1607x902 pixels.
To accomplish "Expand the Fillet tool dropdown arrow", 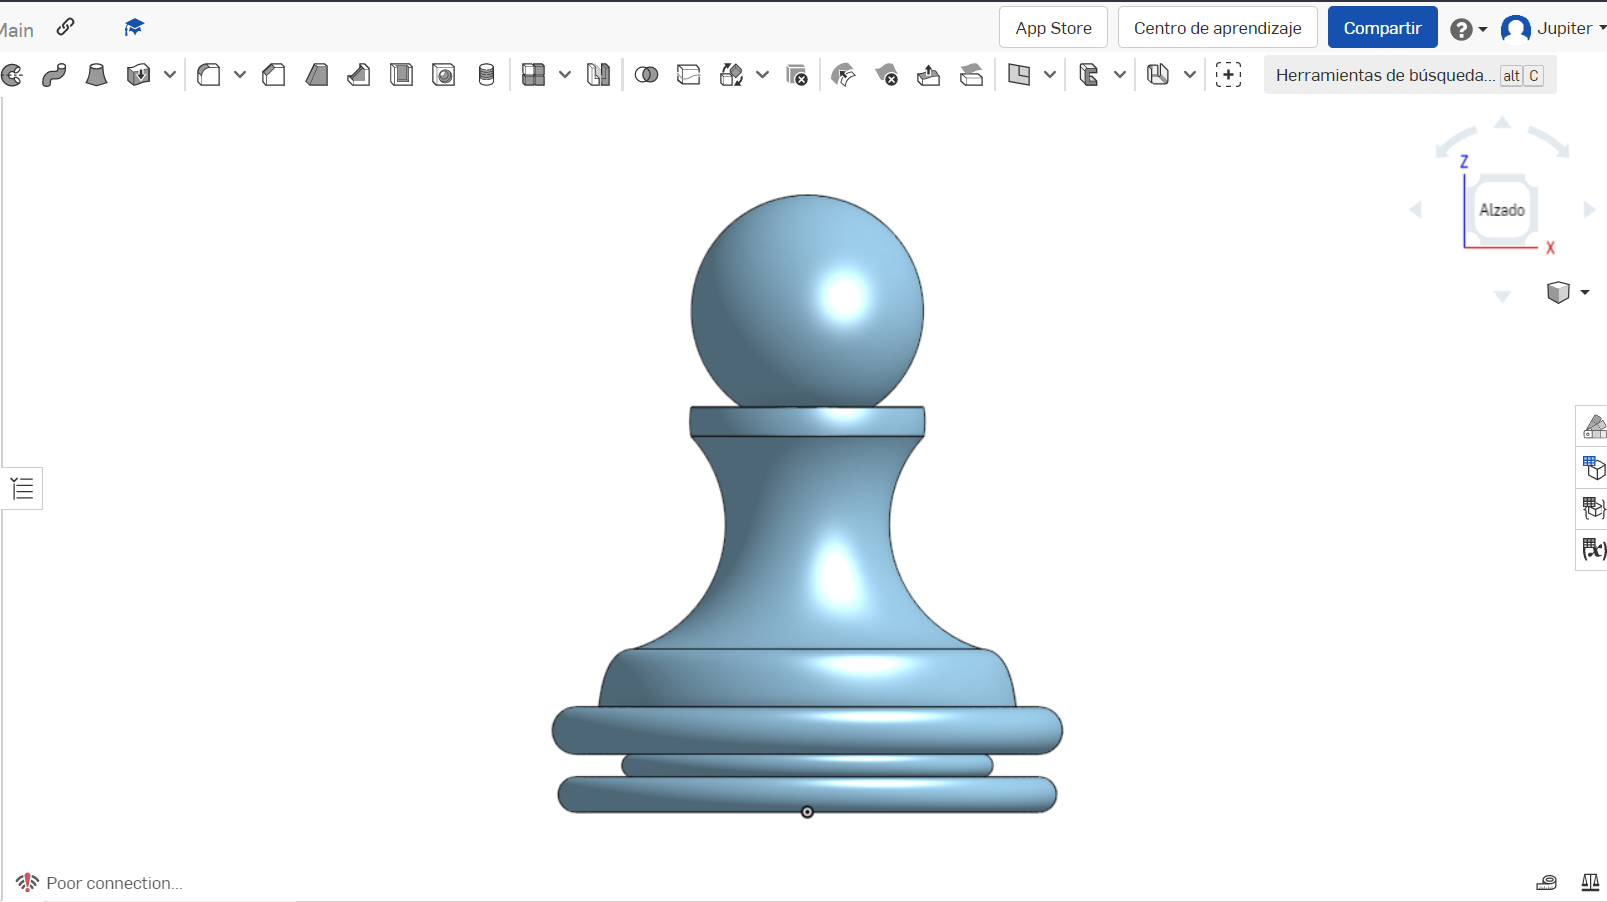I will 240,74.
